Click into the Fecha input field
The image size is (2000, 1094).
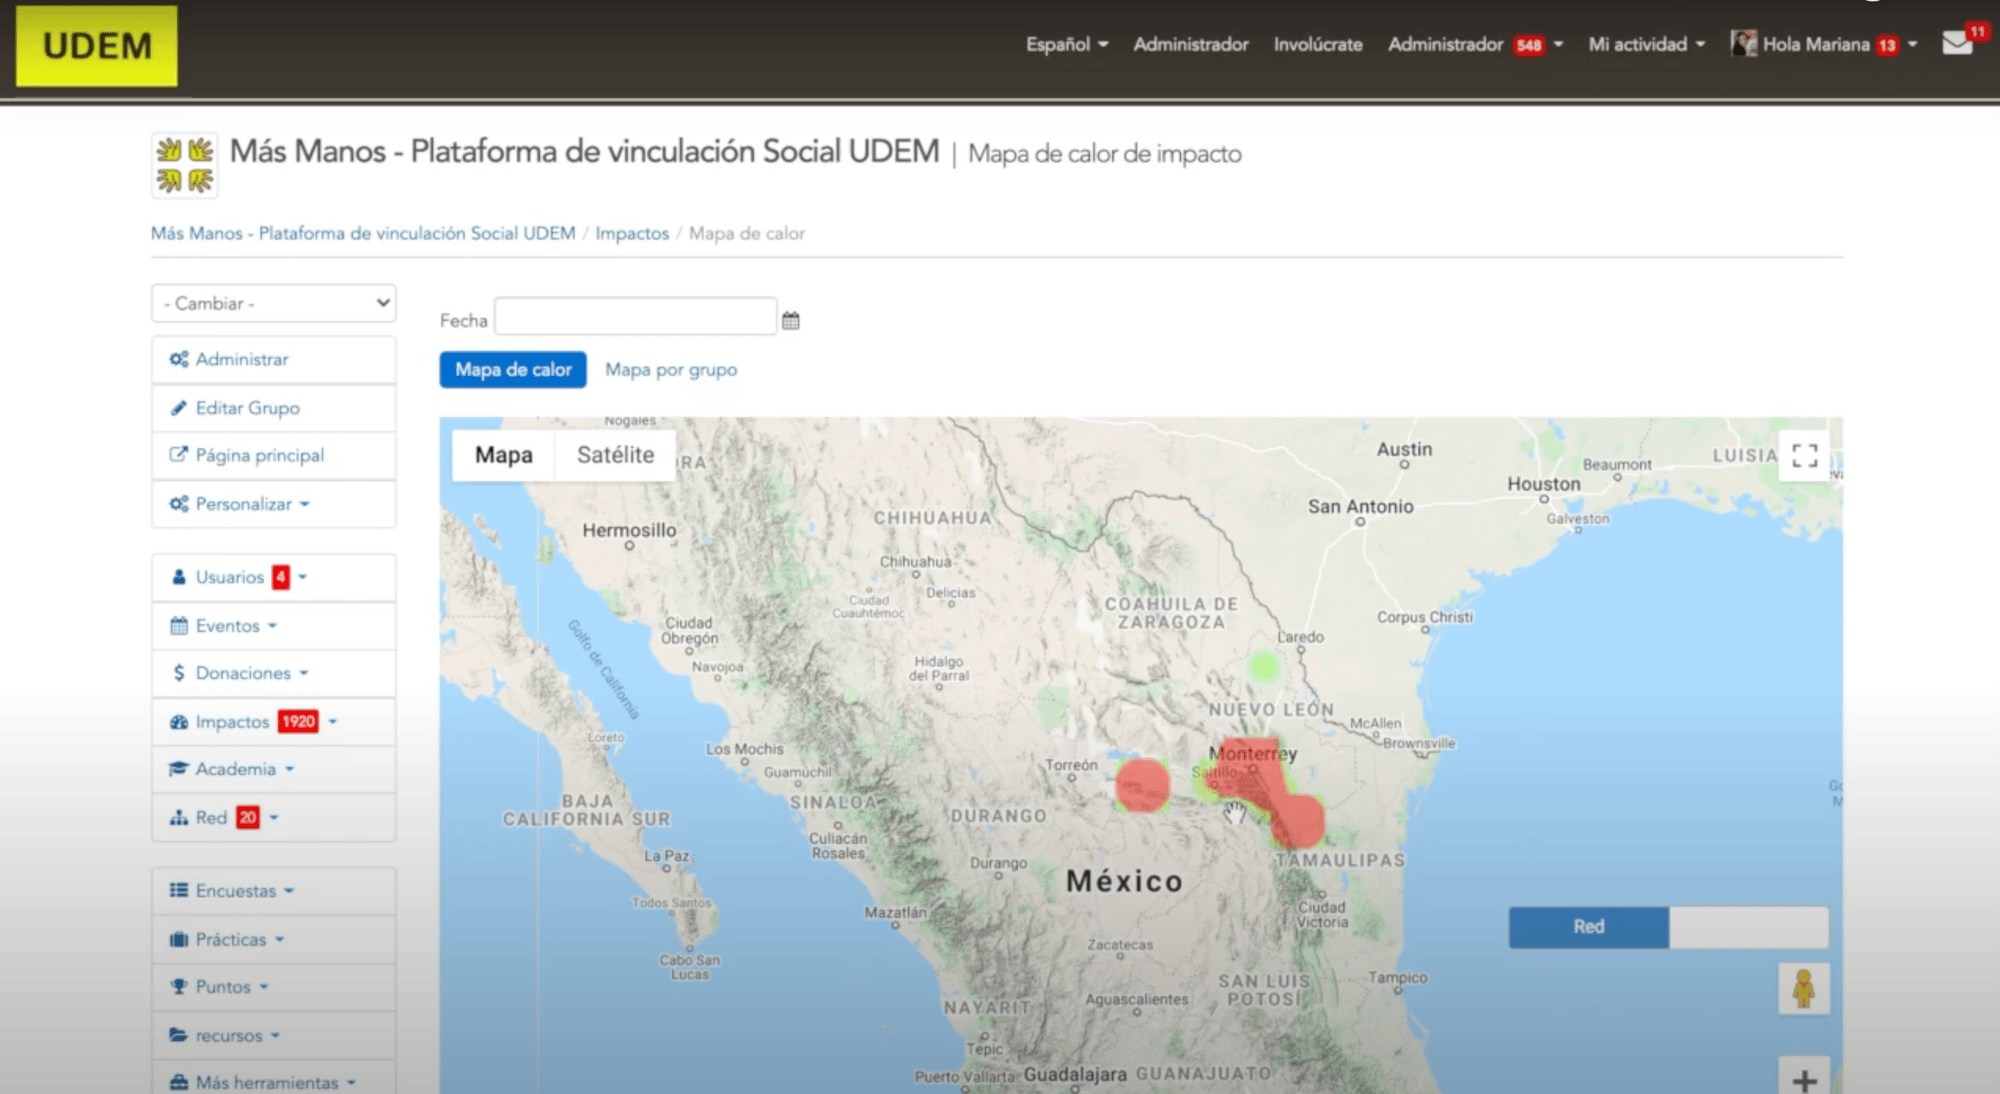tap(636, 316)
